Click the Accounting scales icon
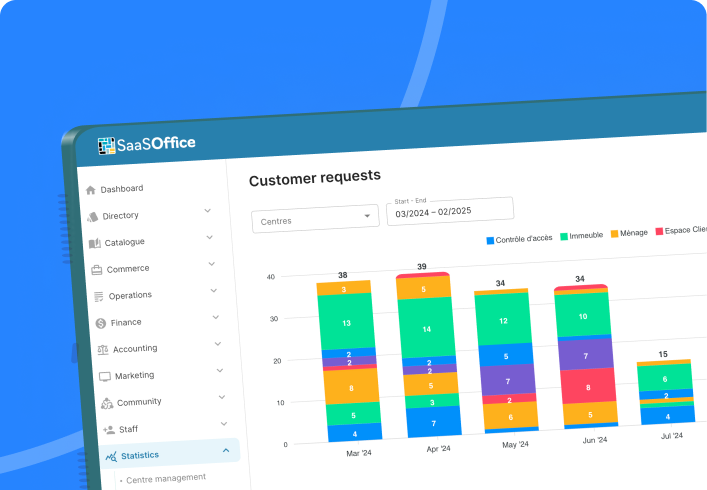The height and width of the screenshot is (490, 707). (103, 350)
